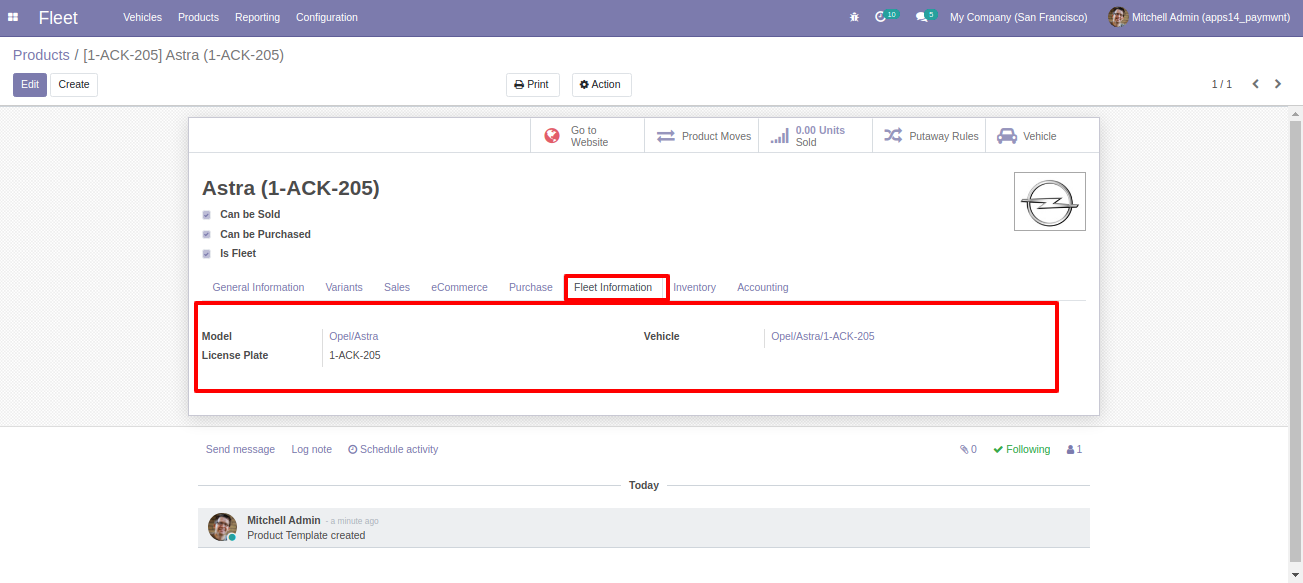
Task: Go to next record arrow
Action: 1278,84
